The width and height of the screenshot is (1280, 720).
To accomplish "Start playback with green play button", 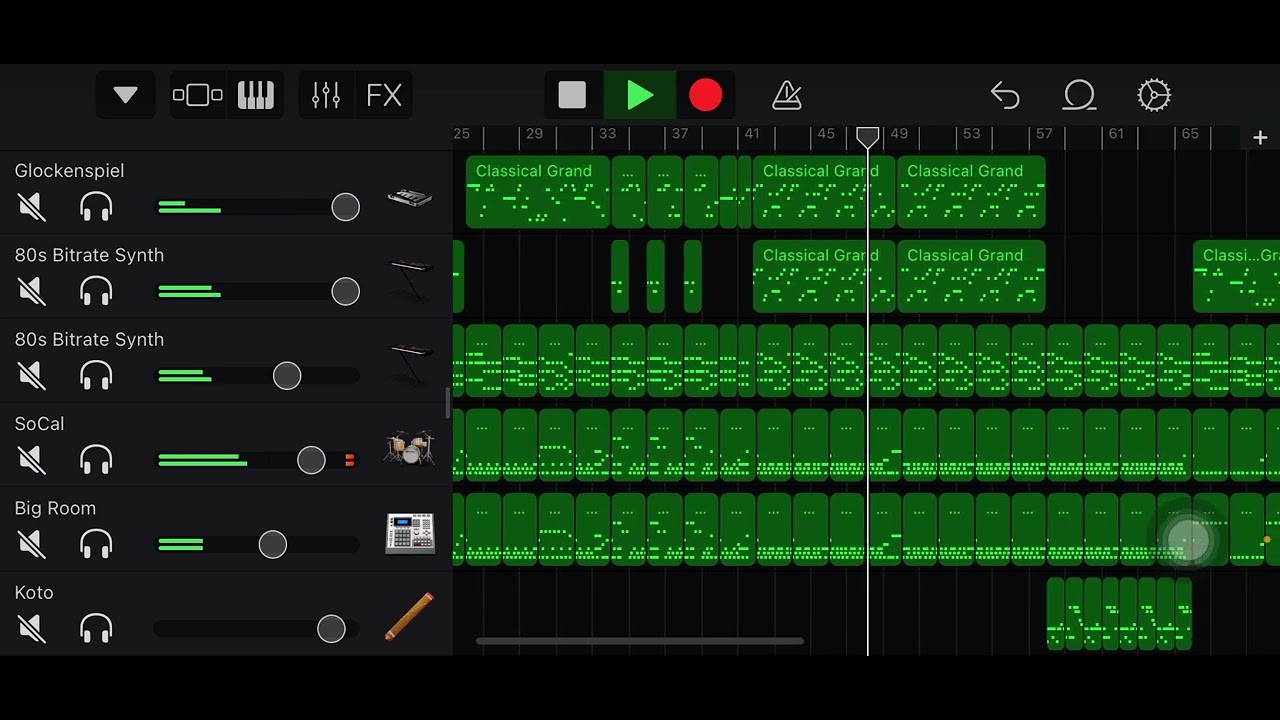I will coord(640,95).
